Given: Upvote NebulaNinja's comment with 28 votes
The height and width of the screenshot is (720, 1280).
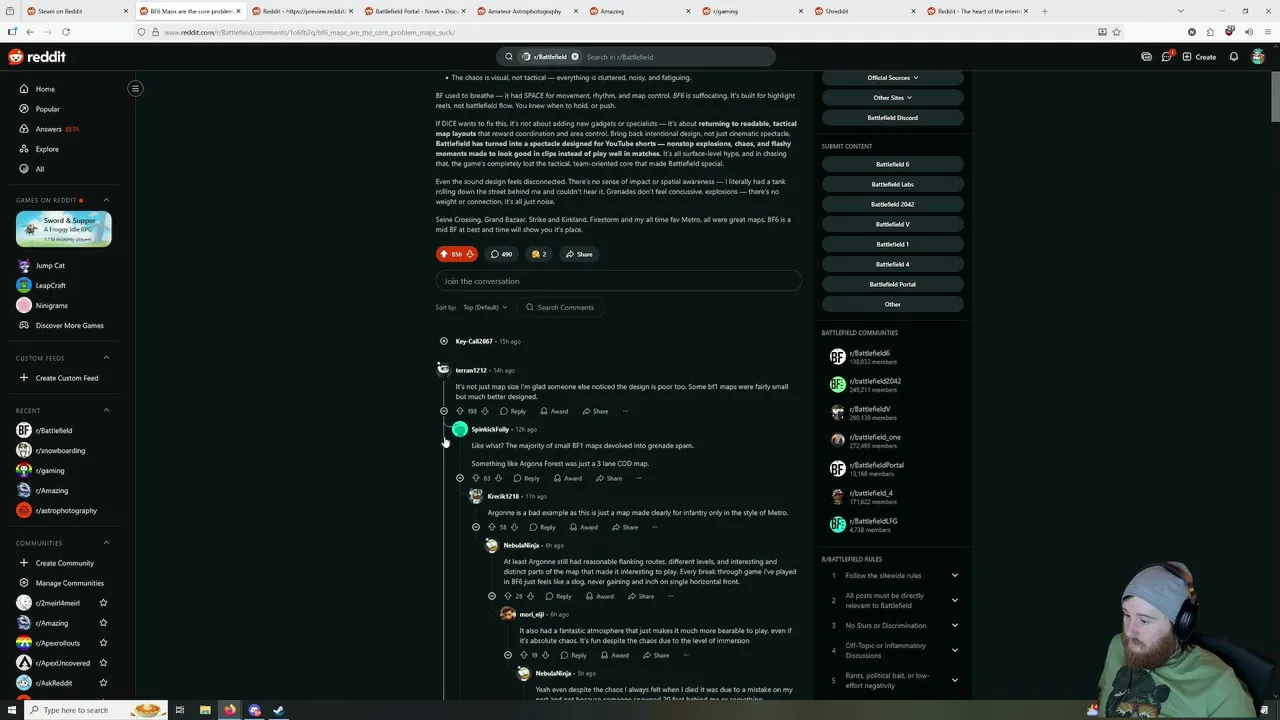Looking at the screenshot, I should tap(507, 596).
